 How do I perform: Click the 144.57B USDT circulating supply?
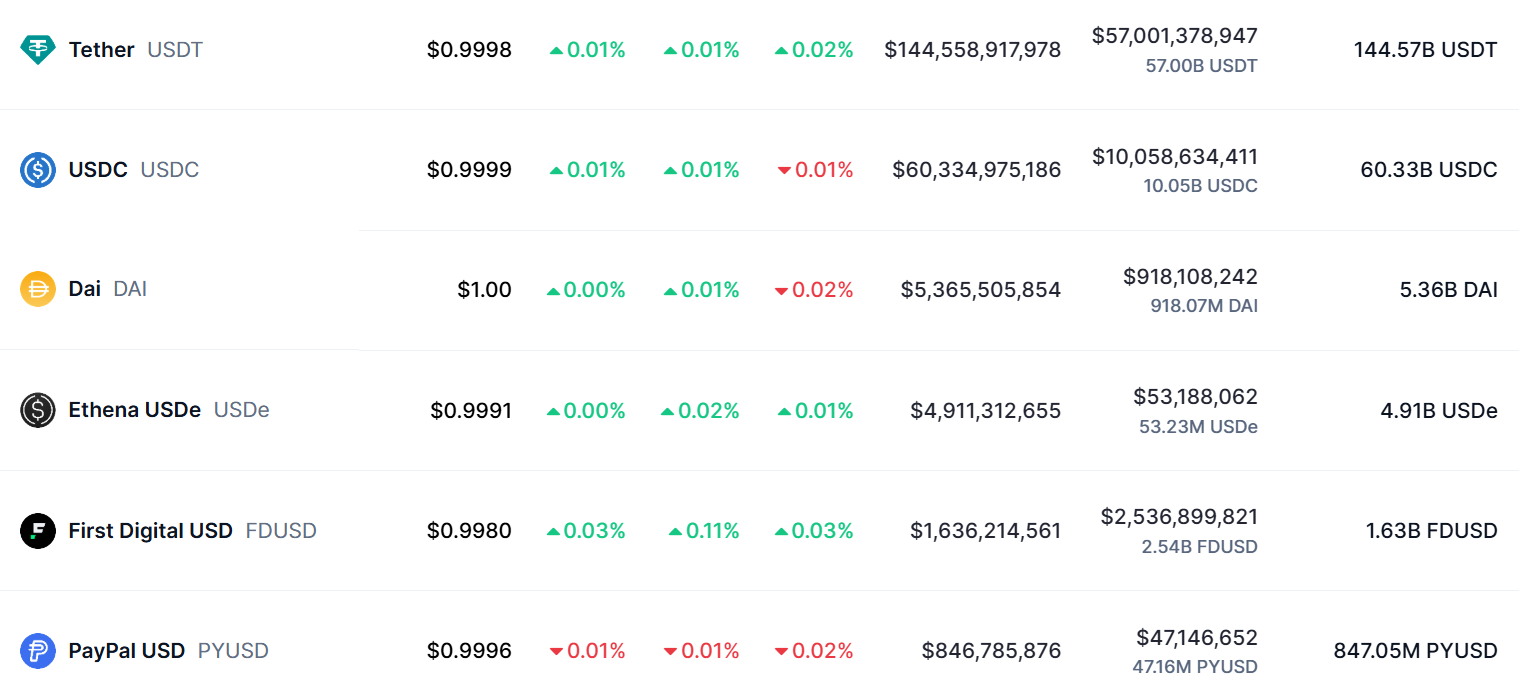coord(1425,49)
